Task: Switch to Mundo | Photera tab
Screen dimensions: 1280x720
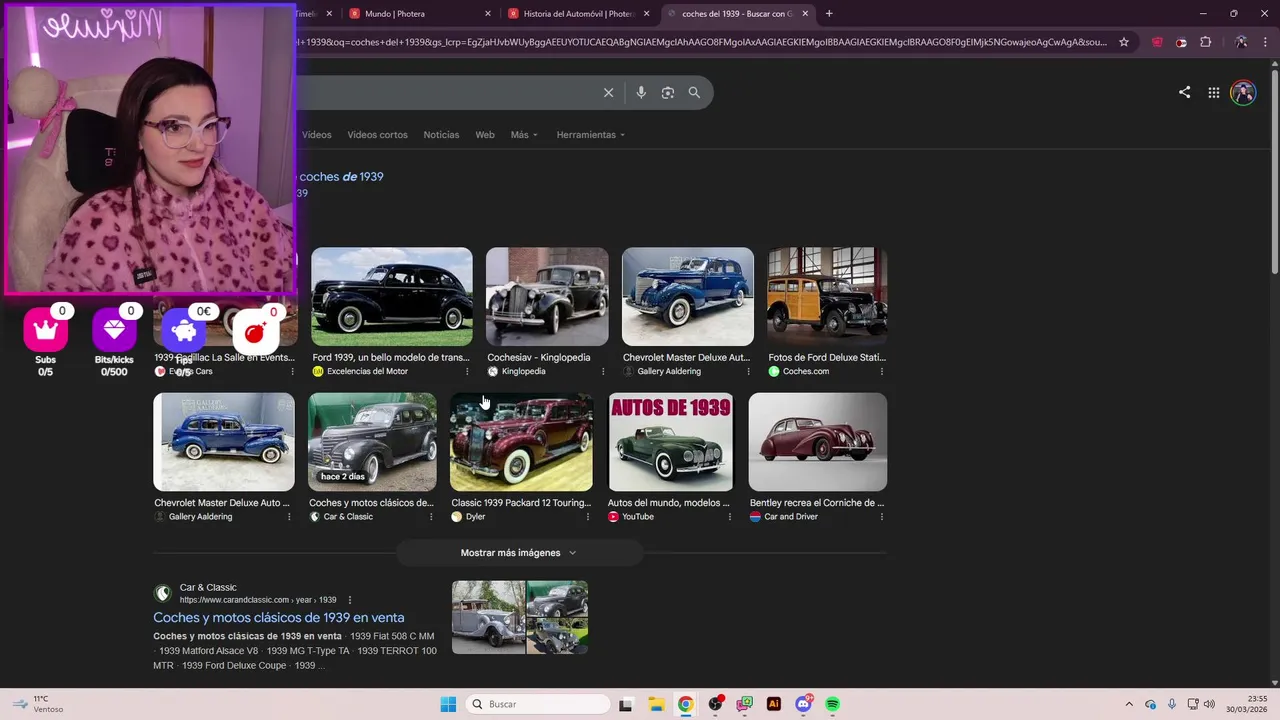Action: click(420, 14)
